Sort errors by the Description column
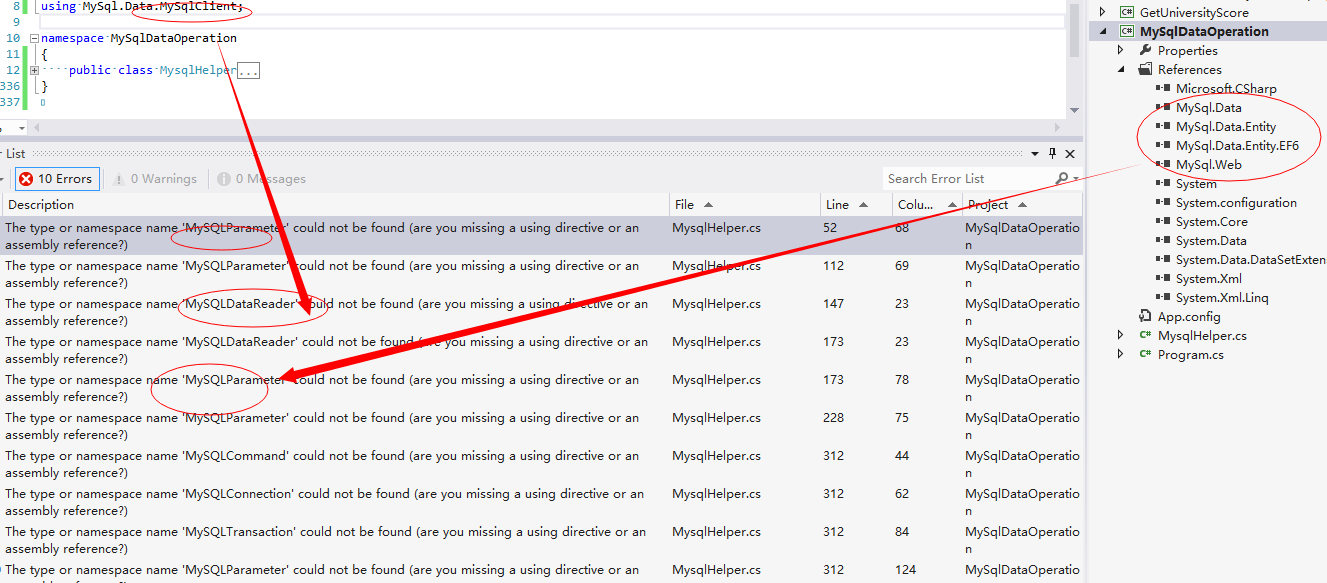The width and height of the screenshot is (1327, 583). (335, 204)
